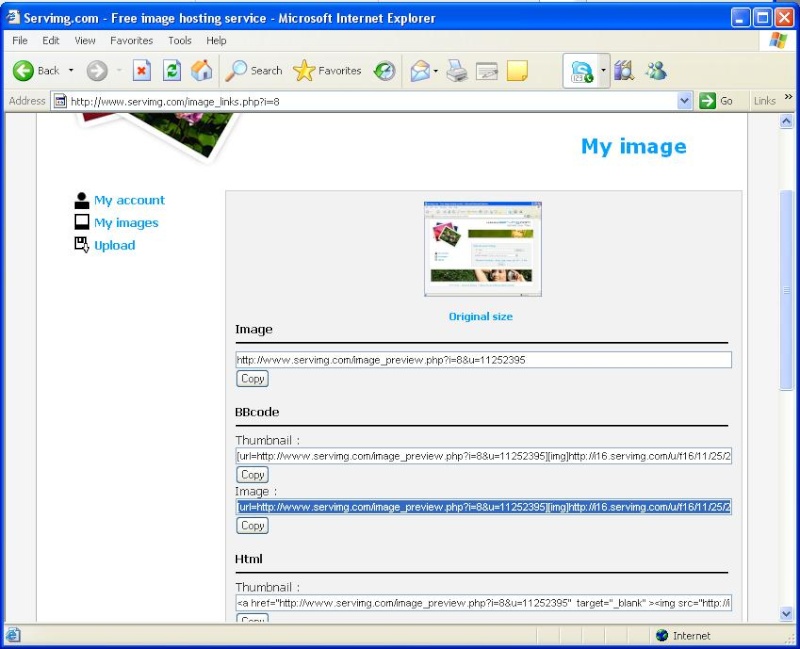The width and height of the screenshot is (800, 649).
Task: Click the Windows flag logo
Action: [x=778, y=40]
